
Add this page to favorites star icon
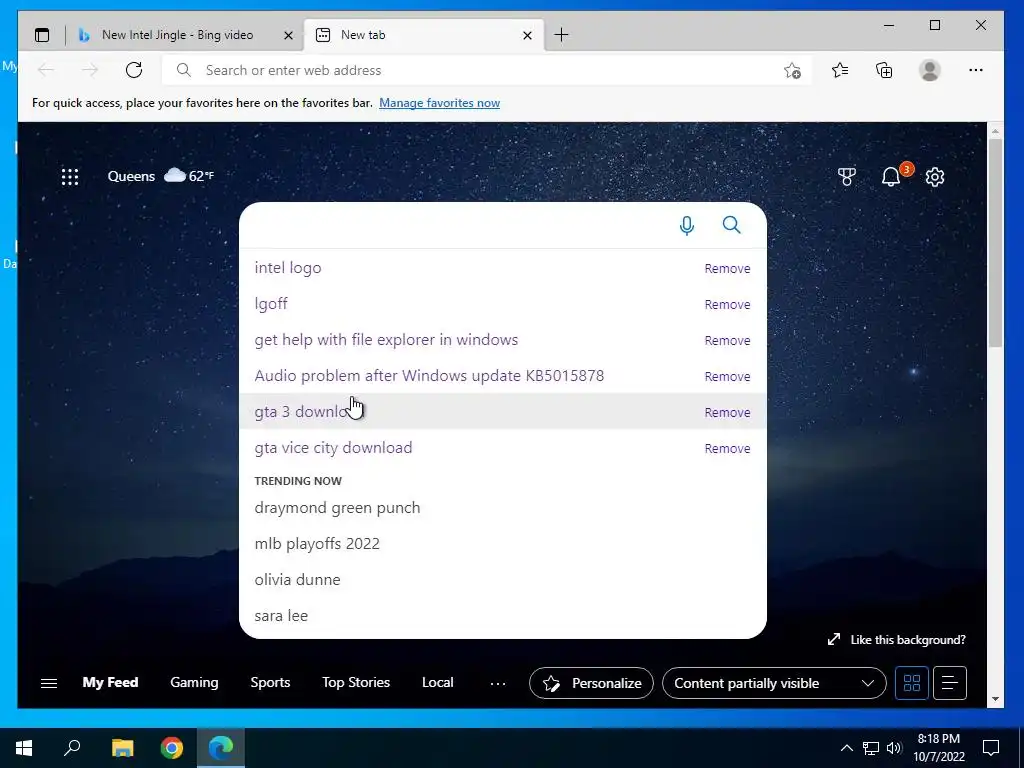tap(792, 70)
